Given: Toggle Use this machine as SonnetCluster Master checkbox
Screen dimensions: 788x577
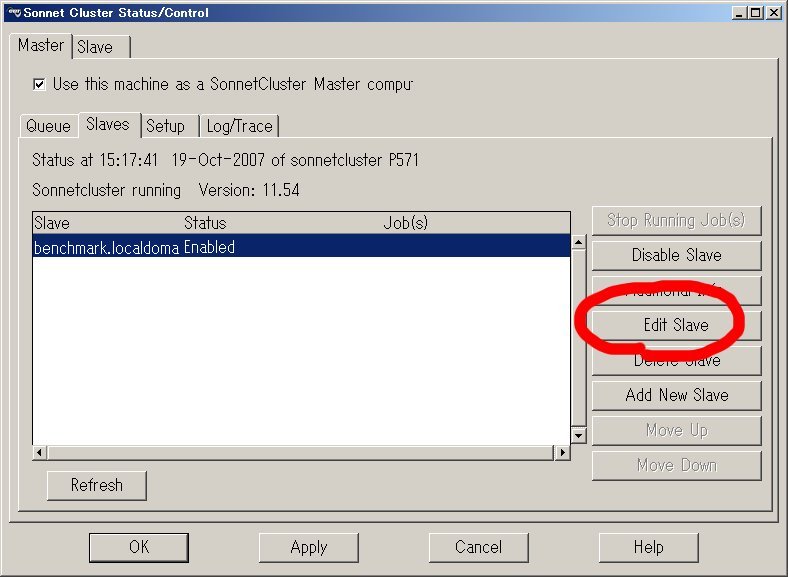Looking at the screenshot, I should (x=39, y=84).
